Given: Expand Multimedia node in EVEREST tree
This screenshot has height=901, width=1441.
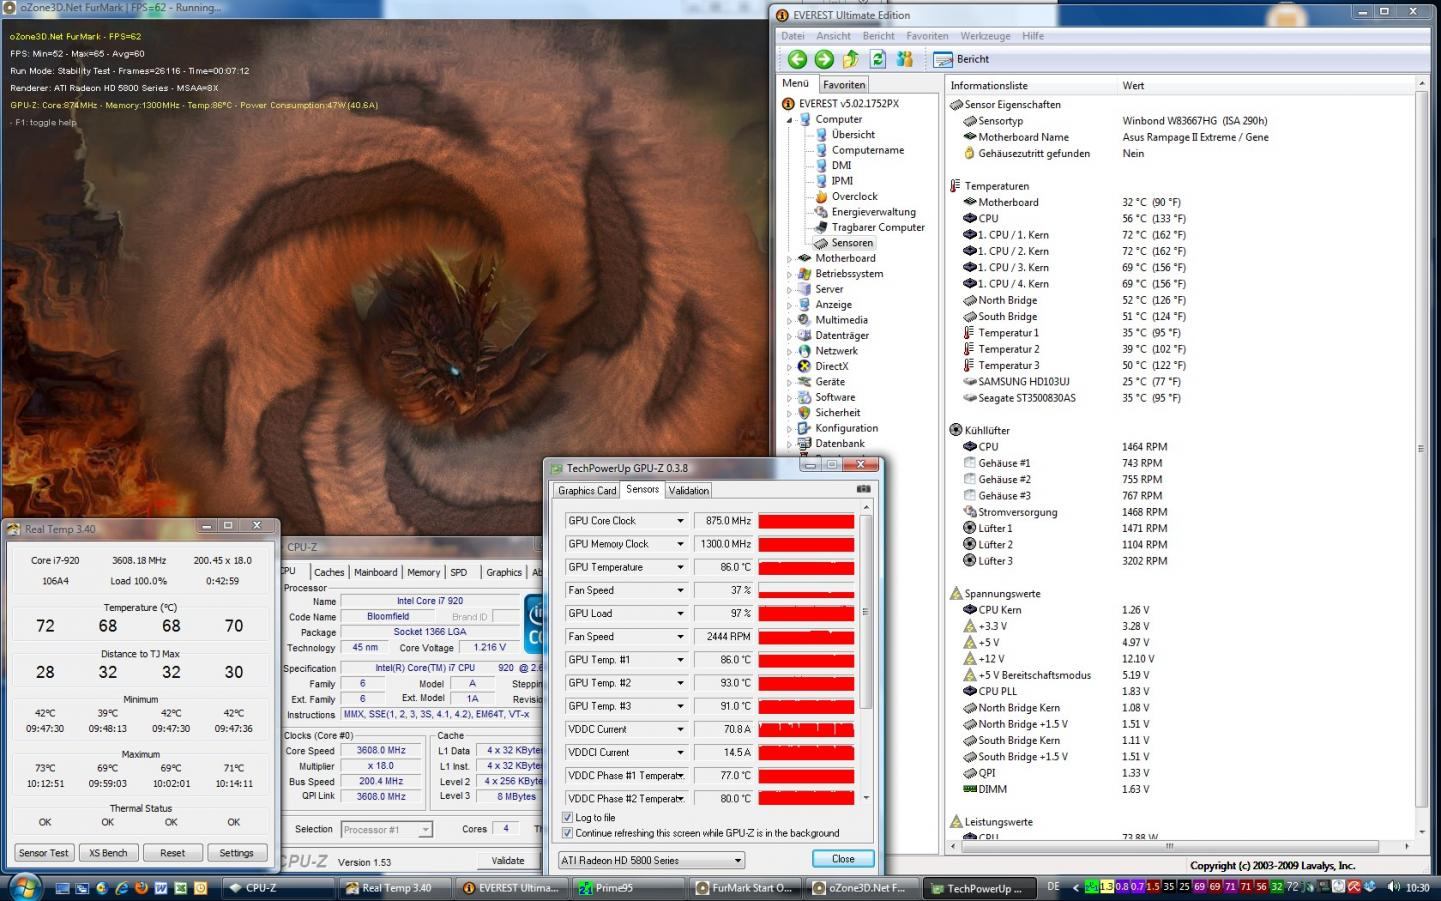Looking at the screenshot, I should pyautogui.click(x=789, y=321).
